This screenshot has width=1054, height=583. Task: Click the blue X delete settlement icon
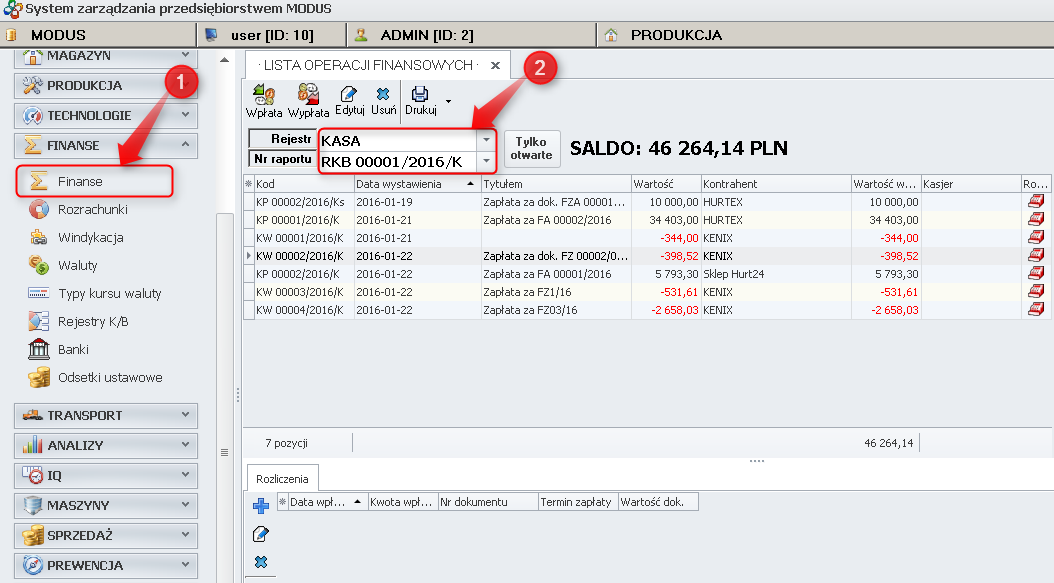[261, 561]
